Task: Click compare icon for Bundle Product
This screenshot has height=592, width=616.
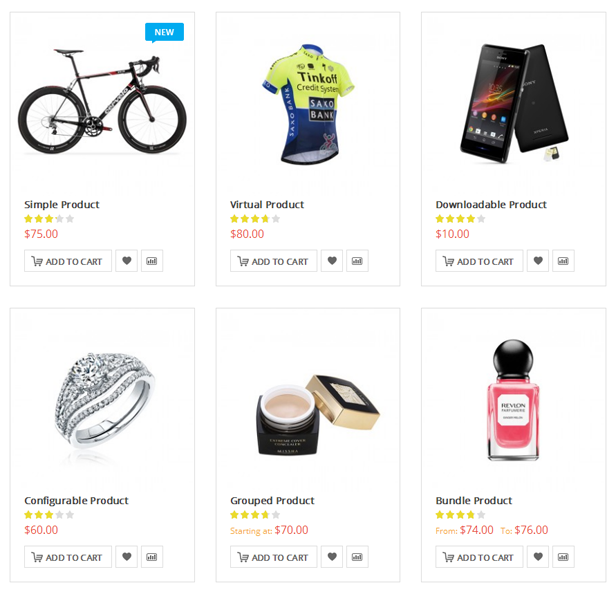Action: pos(563,557)
